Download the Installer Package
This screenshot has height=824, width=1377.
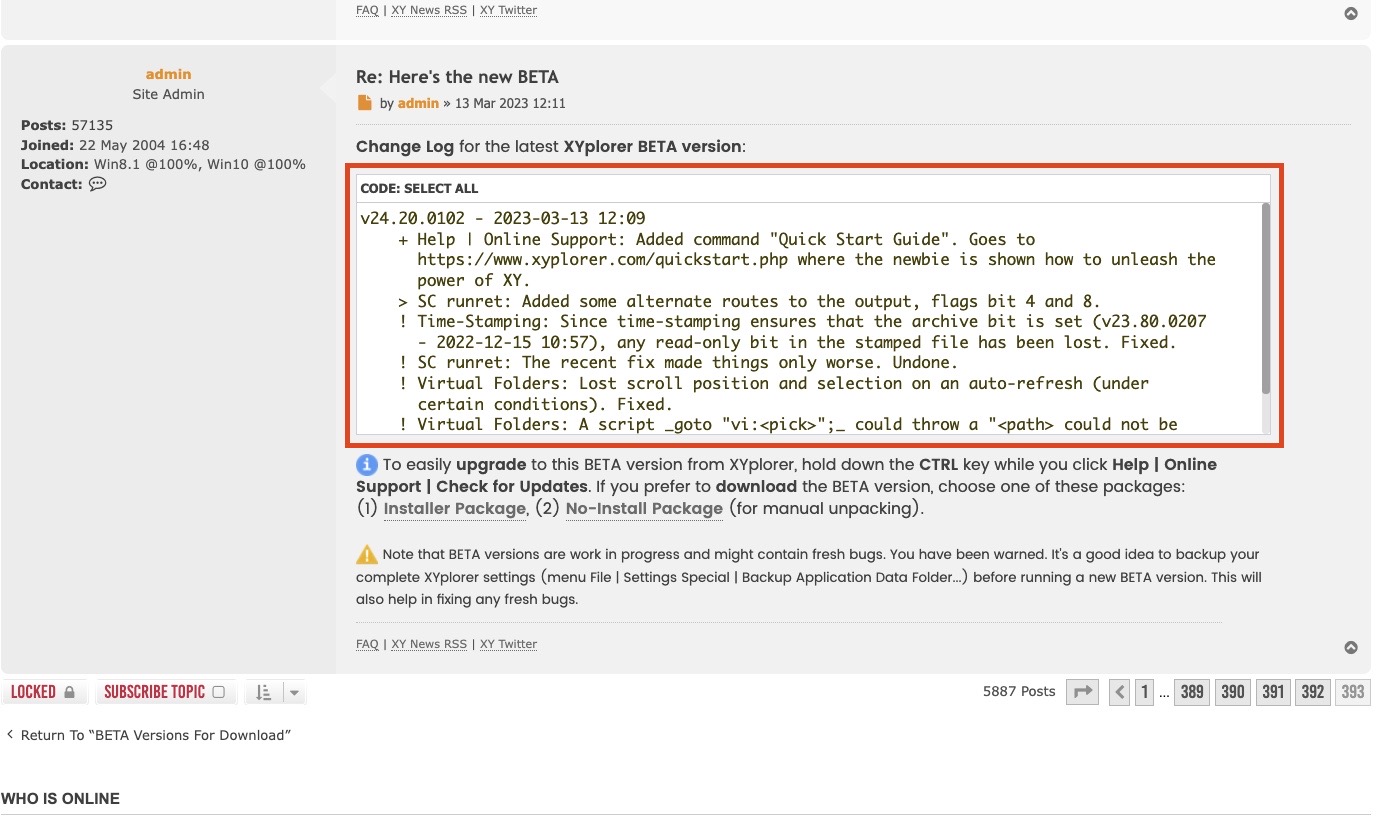[454, 509]
